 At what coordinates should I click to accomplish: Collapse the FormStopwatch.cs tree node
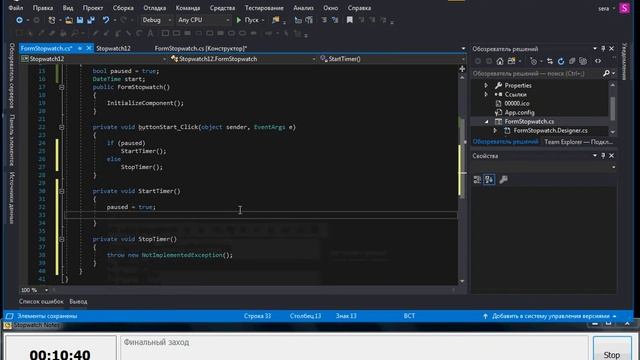[487, 122]
